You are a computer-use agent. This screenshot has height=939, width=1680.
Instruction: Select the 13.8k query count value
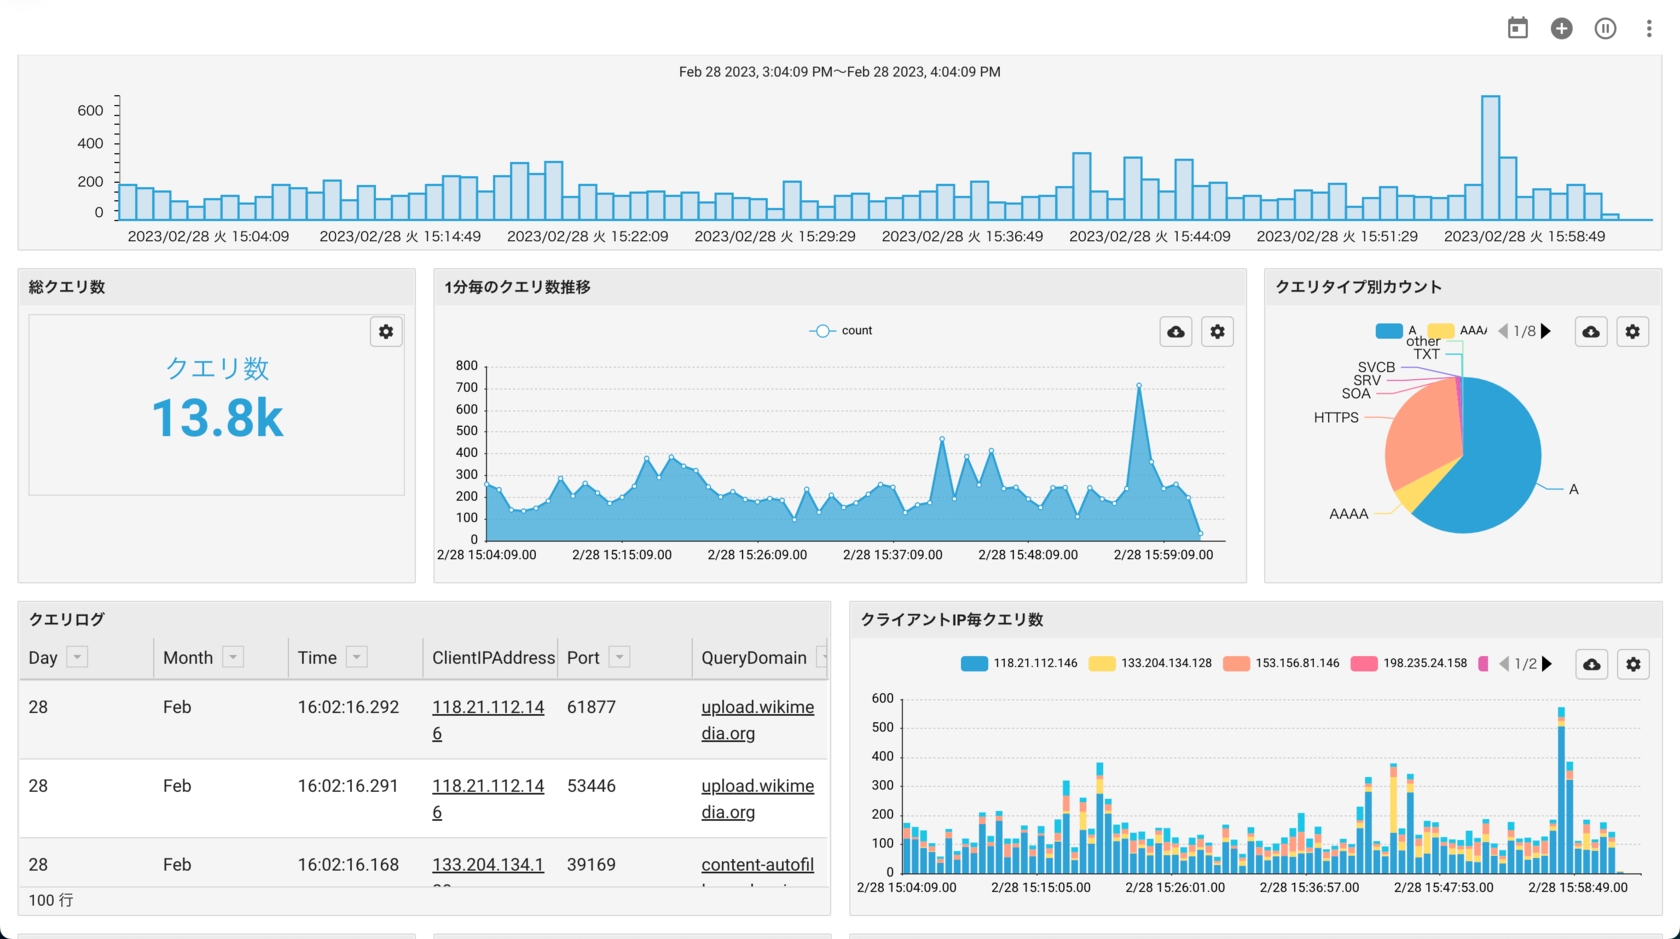[x=217, y=418]
